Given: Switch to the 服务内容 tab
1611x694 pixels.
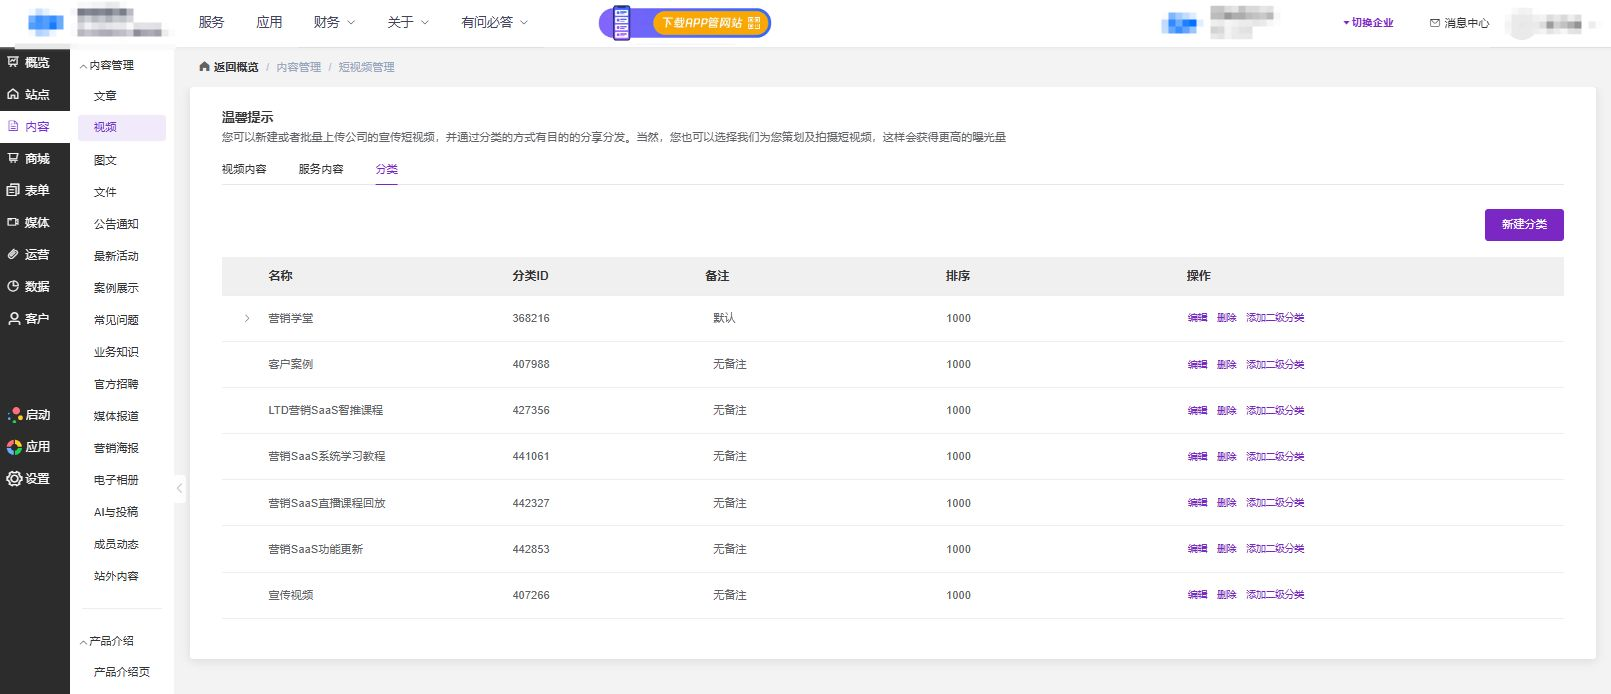Looking at the screenshot, I should (320, 169).
